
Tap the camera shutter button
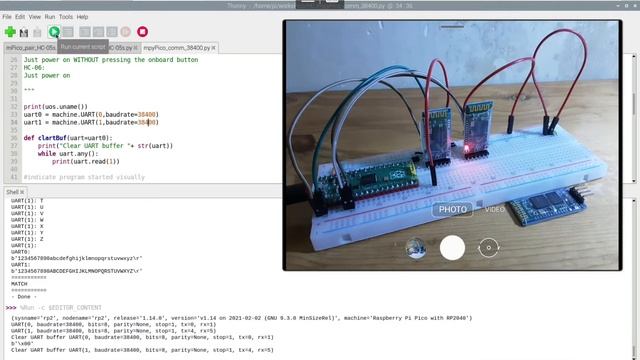pos(452,247)
